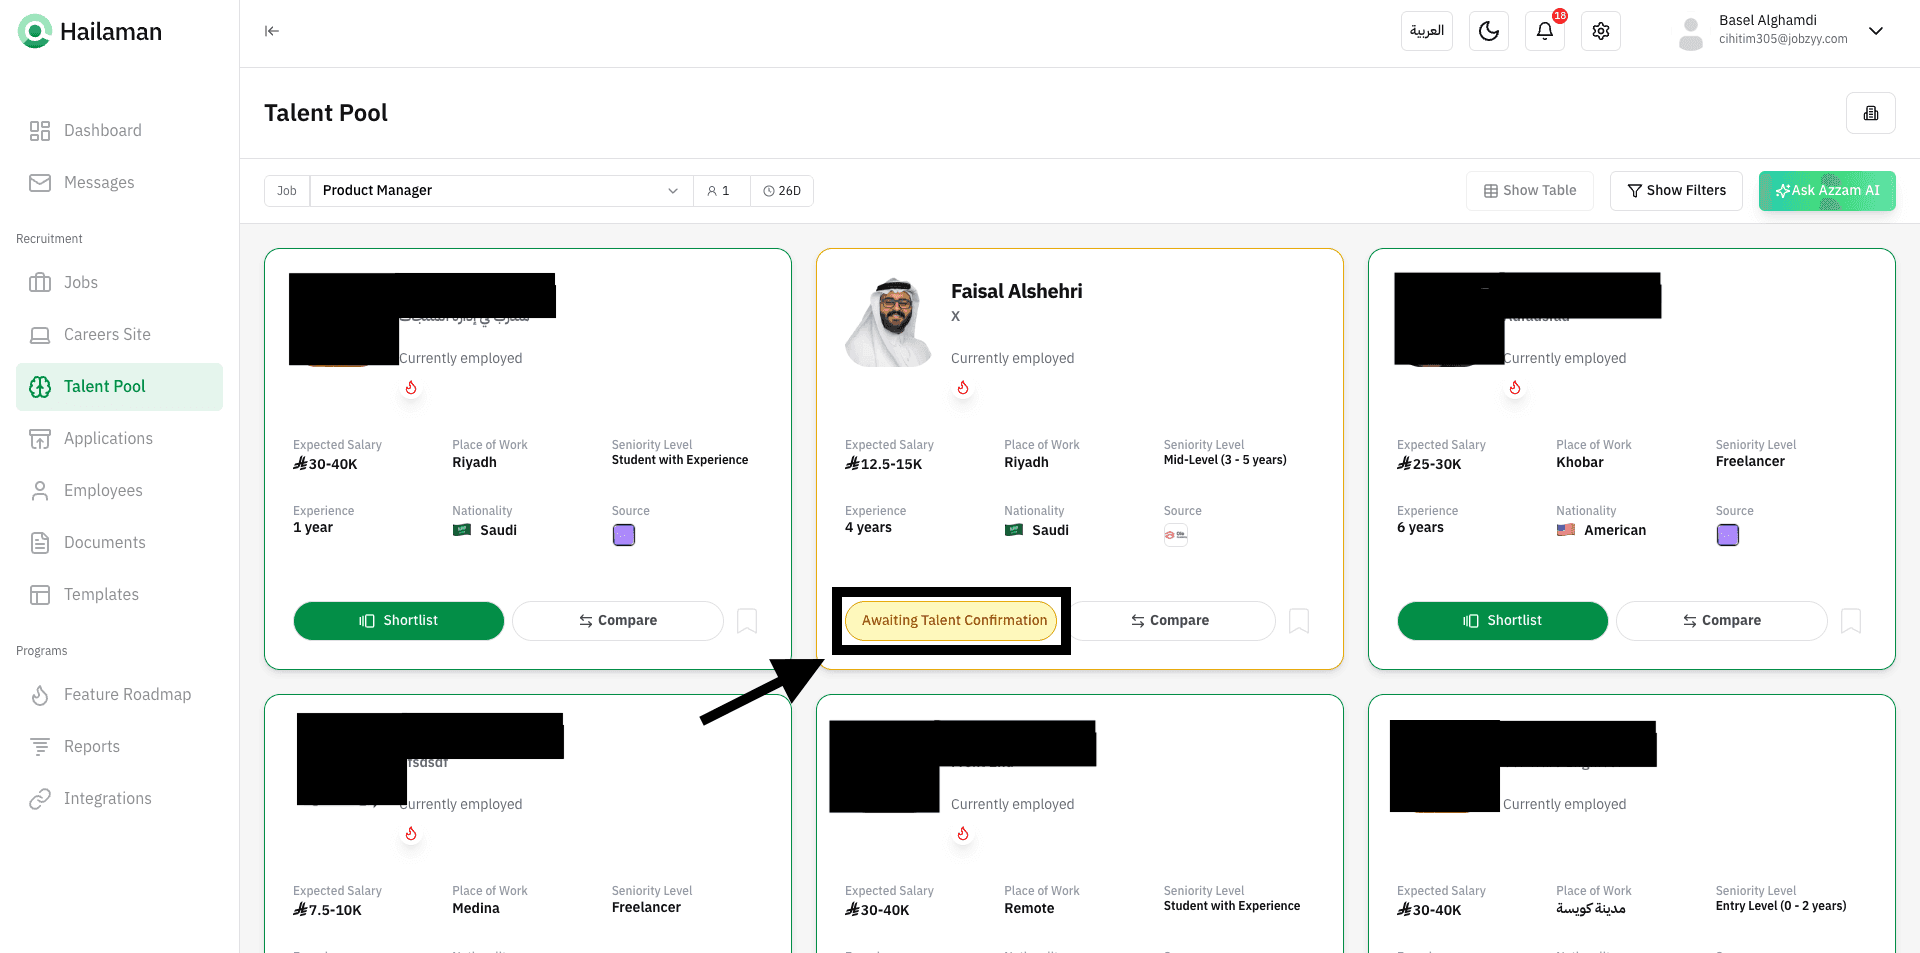Open Dashboard in sidebar
This screenshot has width=1920, height=953.
(119, 131)
